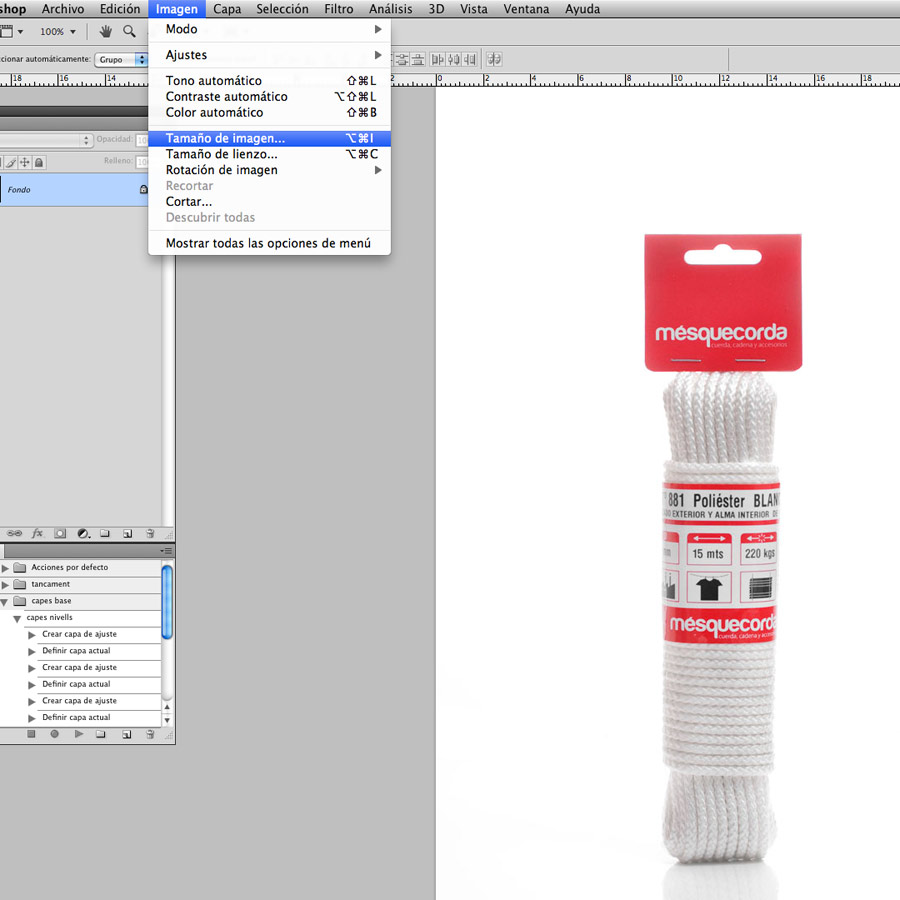Viewport: 900px width, 900px height.
Task: Click the link layers chain icon
Action: click(x=15, y=534)
